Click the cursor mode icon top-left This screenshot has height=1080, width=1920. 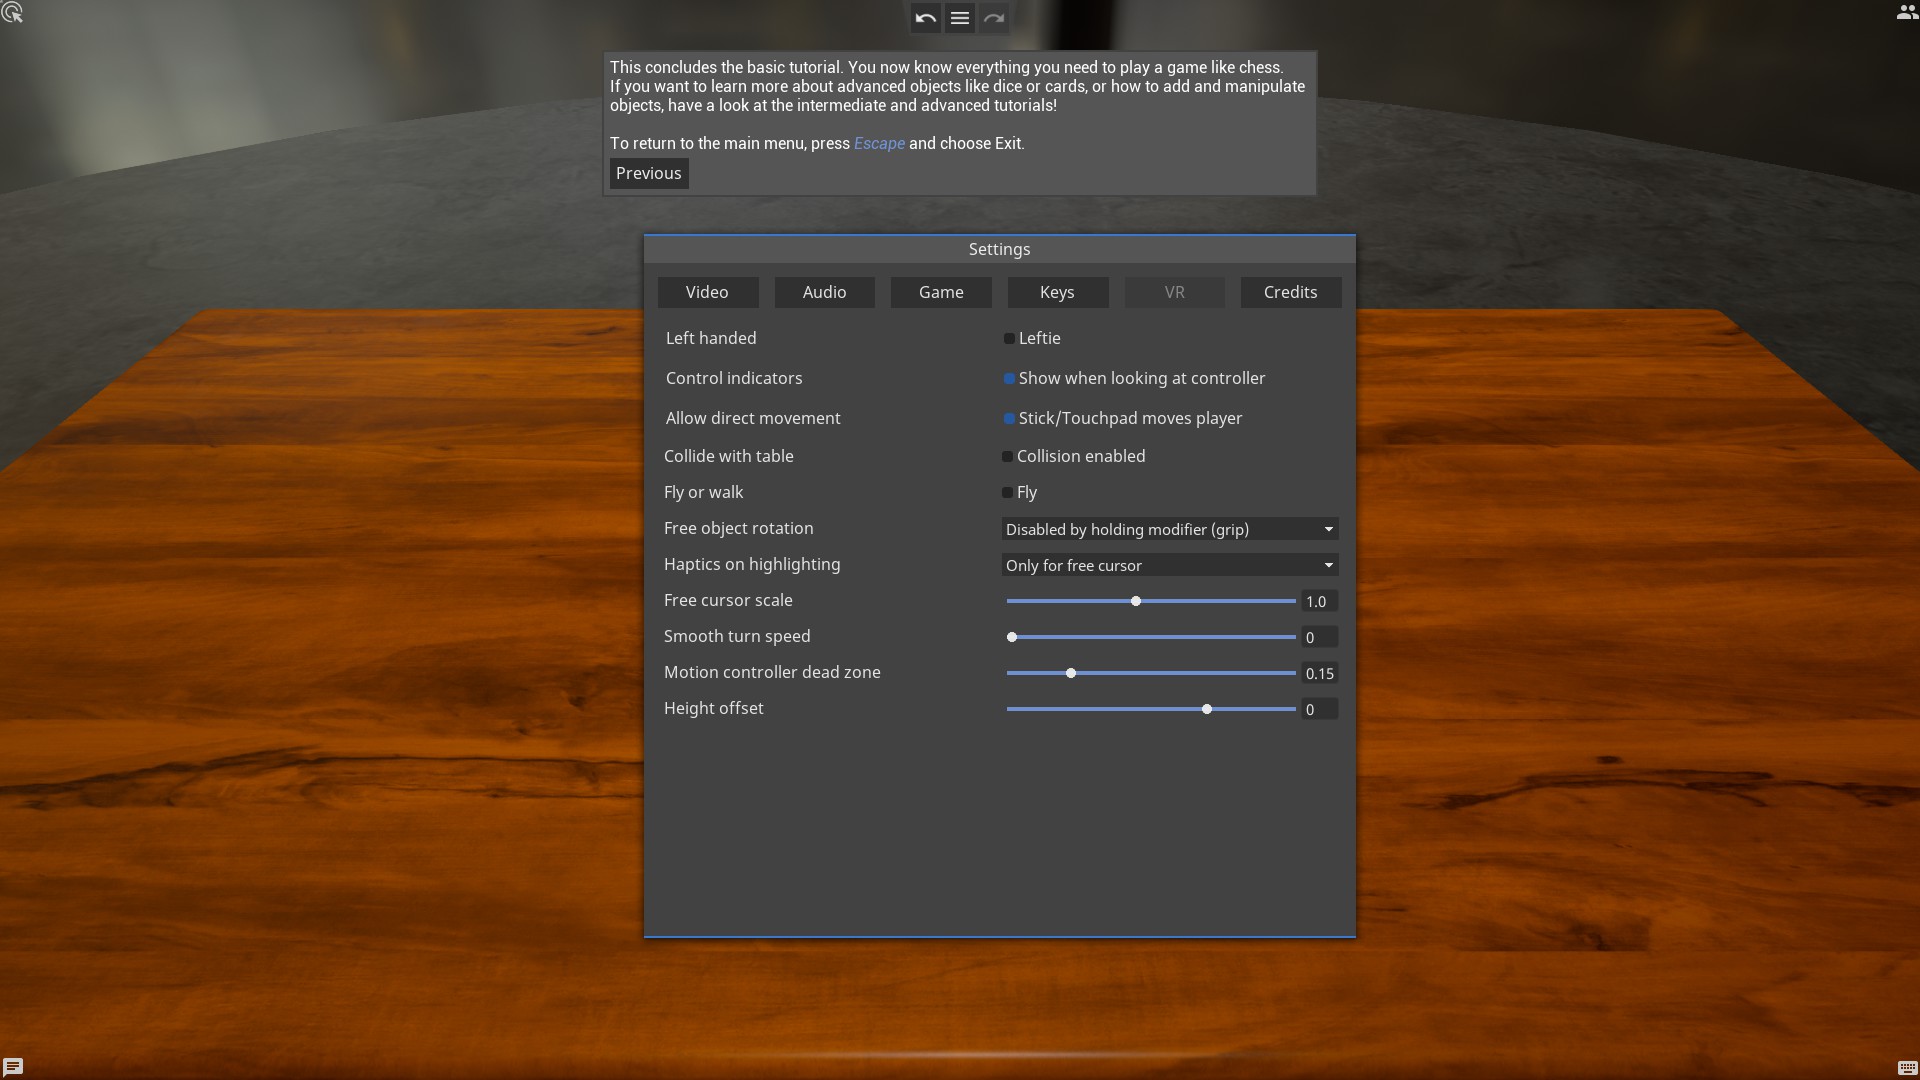12,13
